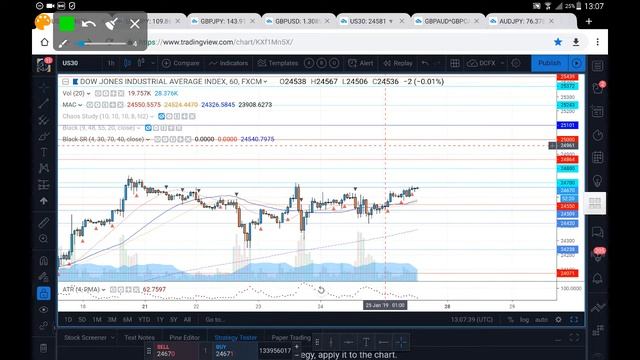Adjust the pen thickness slider
Screen dimensions: 640x360
click(104, 43)
